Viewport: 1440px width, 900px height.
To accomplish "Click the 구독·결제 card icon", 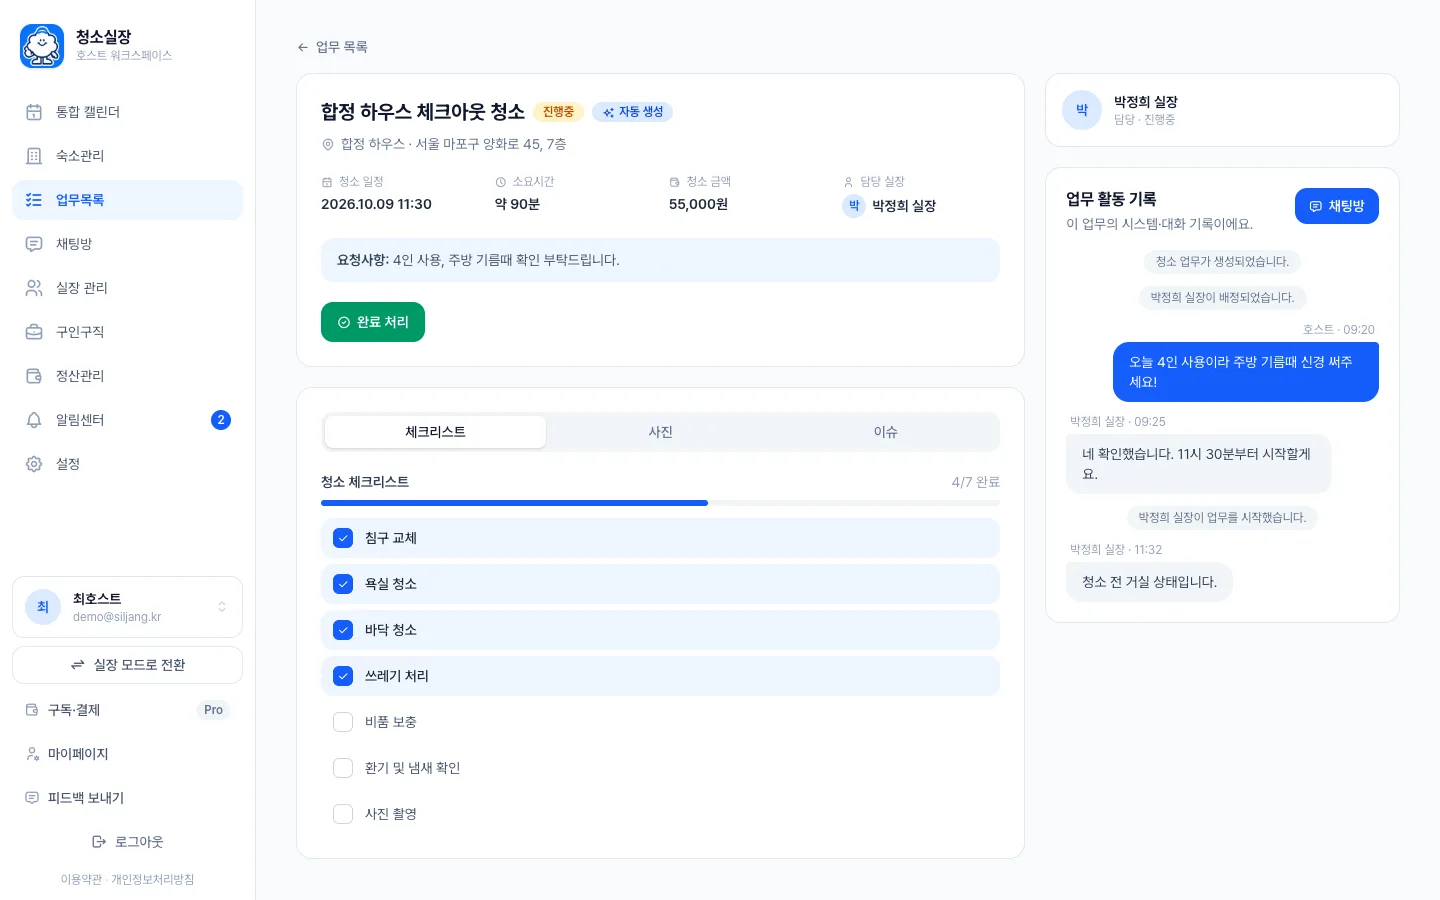I will [x=32, y=710].
